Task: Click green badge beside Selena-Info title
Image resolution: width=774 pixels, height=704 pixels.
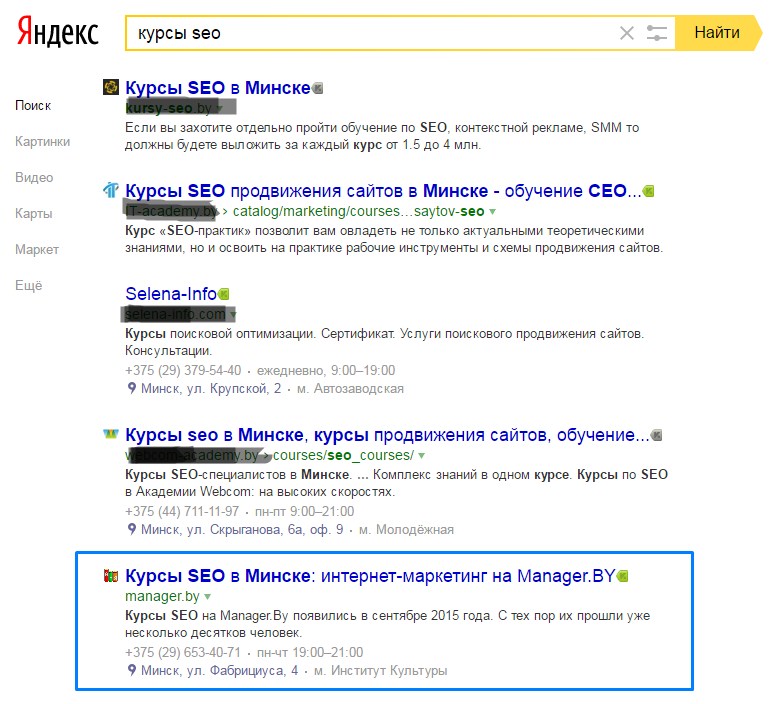Action: click(x=224, y=294)
